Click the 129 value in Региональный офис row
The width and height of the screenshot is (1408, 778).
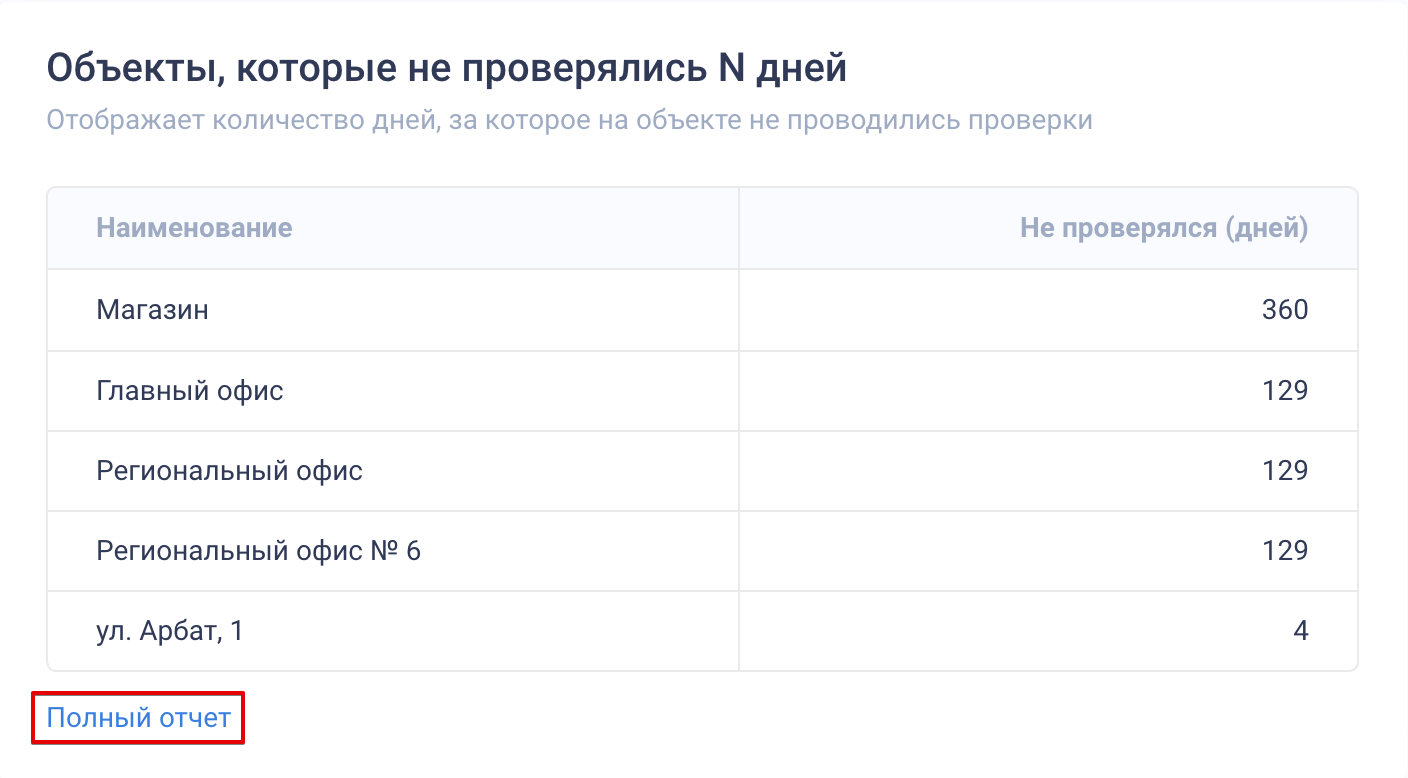tap(1285, 470)
